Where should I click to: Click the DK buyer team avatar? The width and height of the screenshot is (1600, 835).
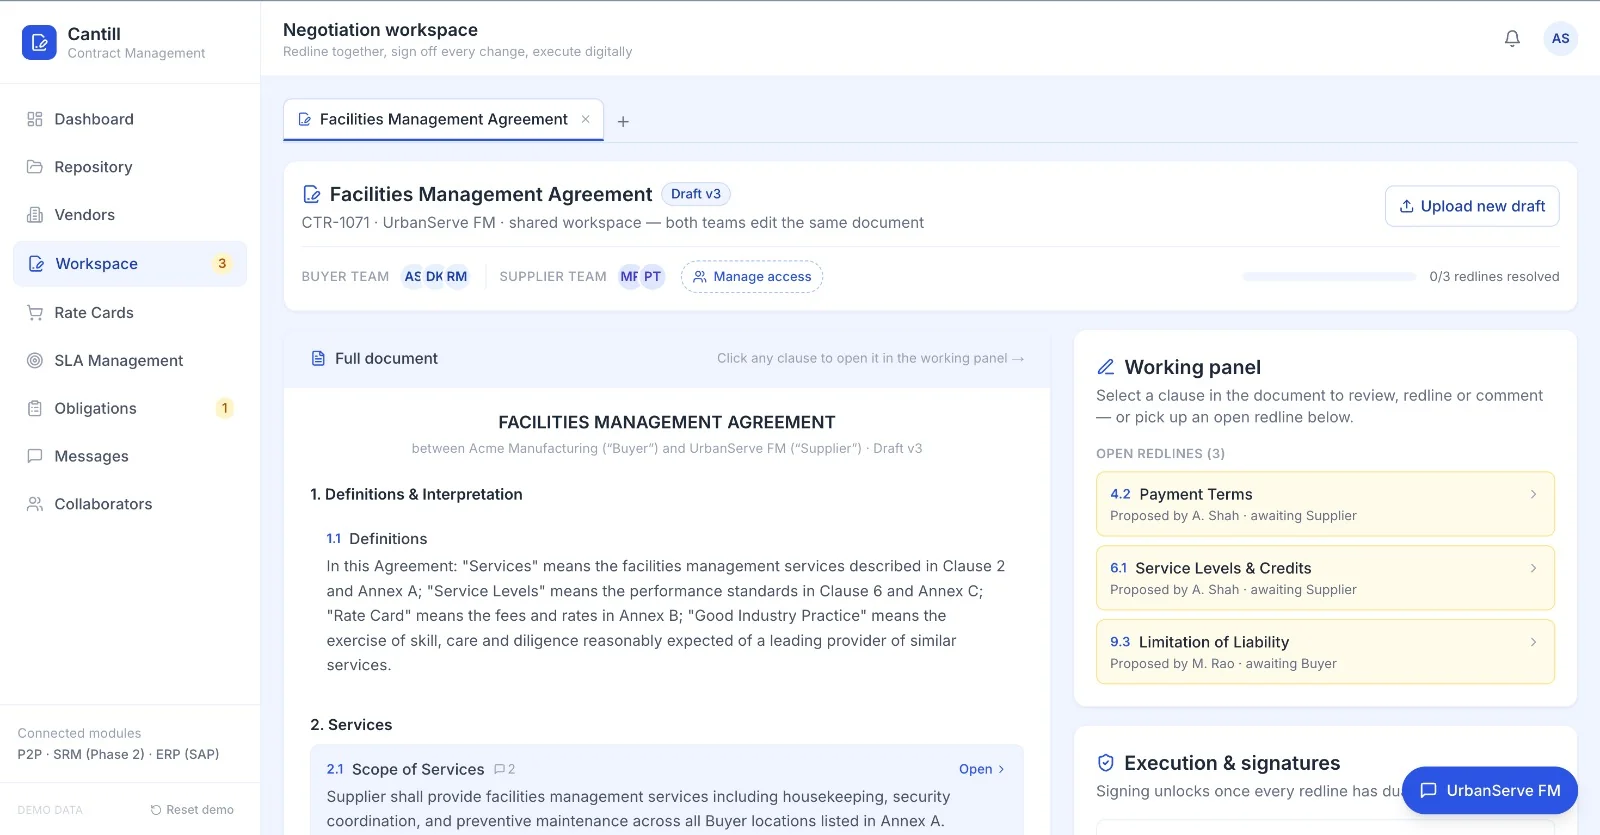click(434, 277)
